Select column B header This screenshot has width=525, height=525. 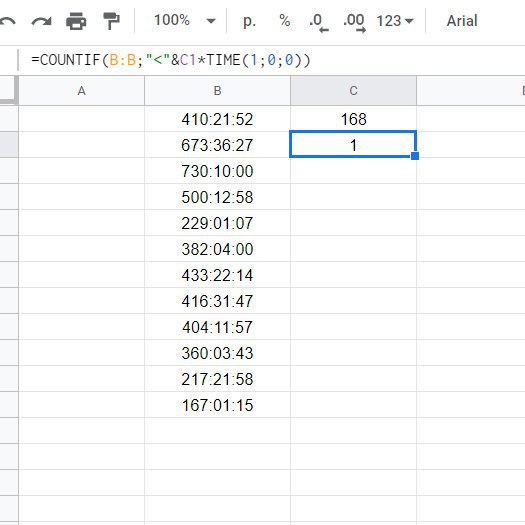pyautogui.click(x=217, y=90)
